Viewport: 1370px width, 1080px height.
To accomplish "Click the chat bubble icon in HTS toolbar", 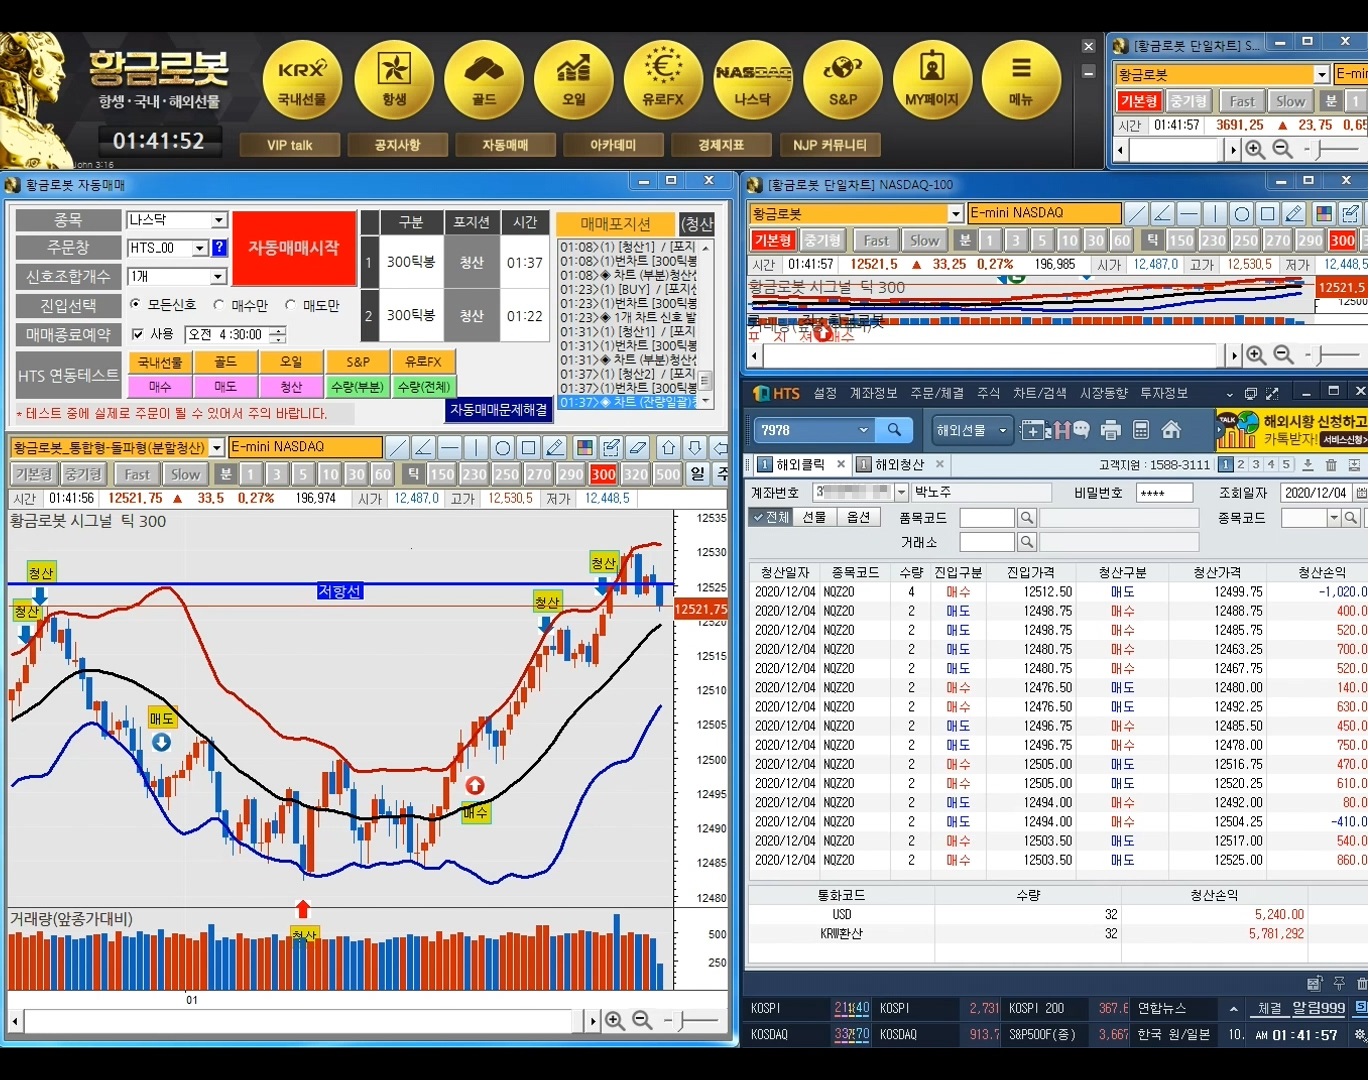I will (x=1081, y=430).
